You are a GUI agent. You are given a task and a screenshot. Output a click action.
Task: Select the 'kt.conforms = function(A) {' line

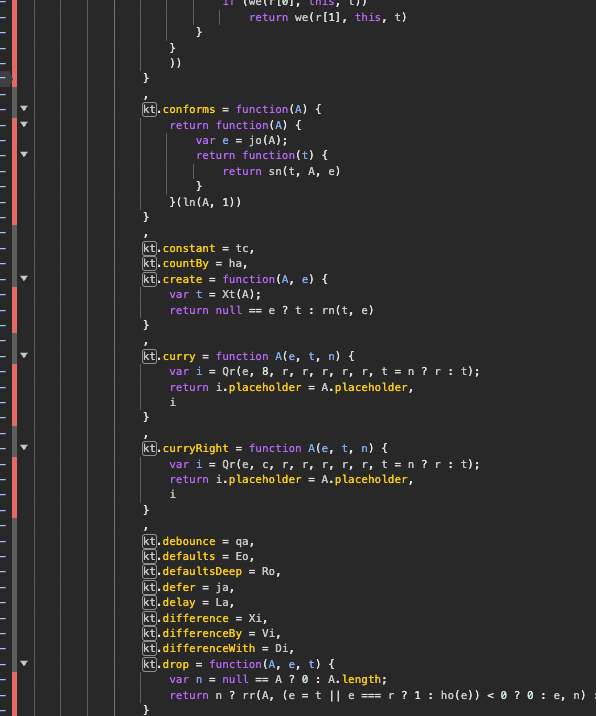232,110
